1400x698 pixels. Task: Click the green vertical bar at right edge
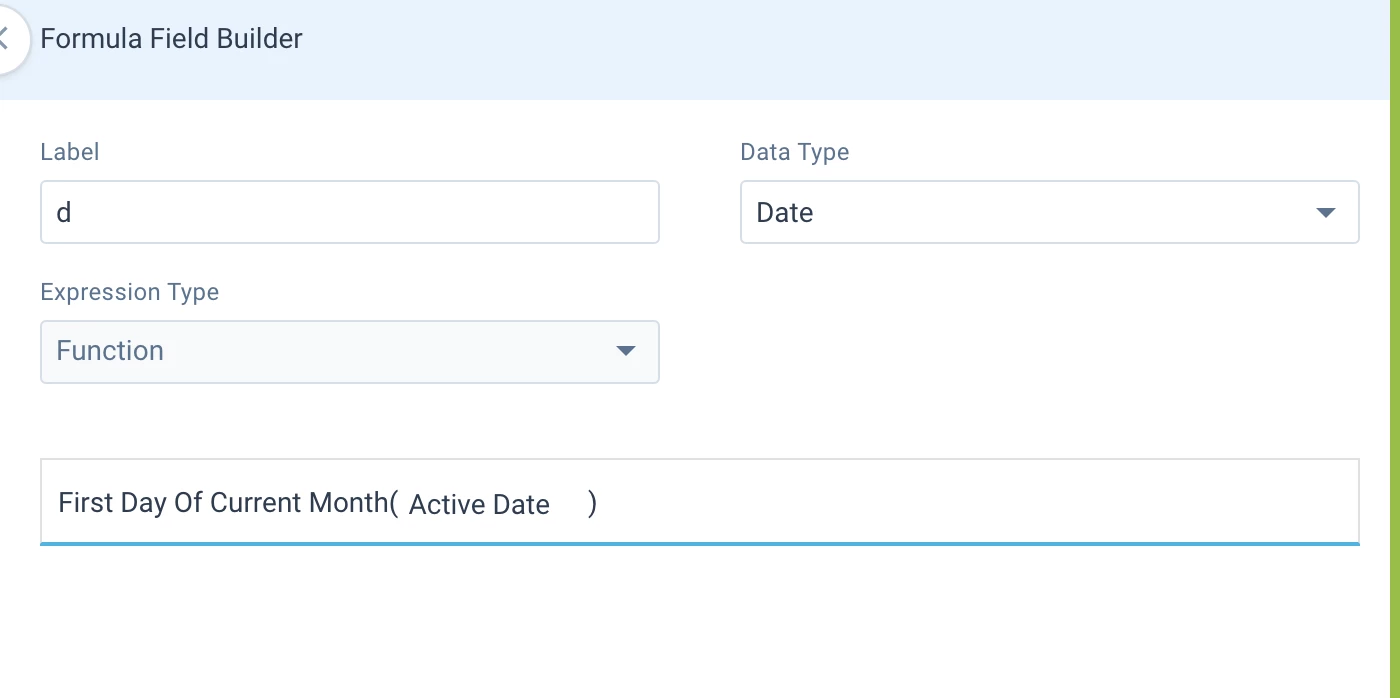(x=1395, y=349)
